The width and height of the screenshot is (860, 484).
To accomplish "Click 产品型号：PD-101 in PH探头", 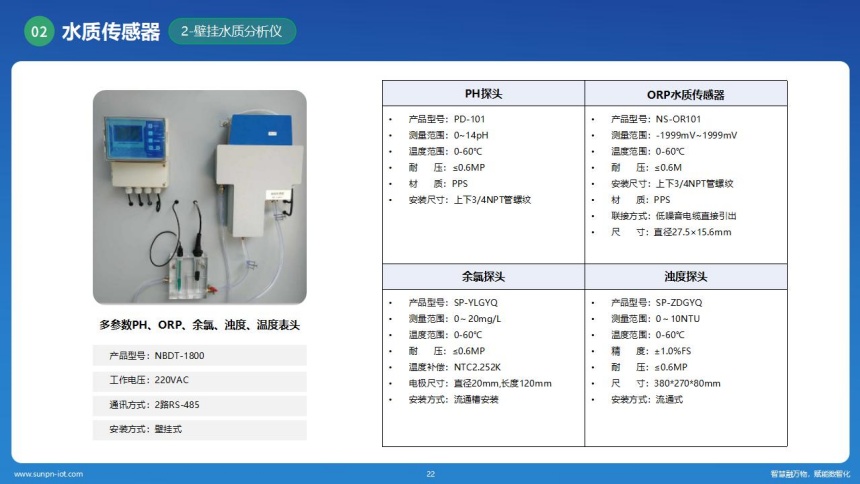I will point(446,119).
